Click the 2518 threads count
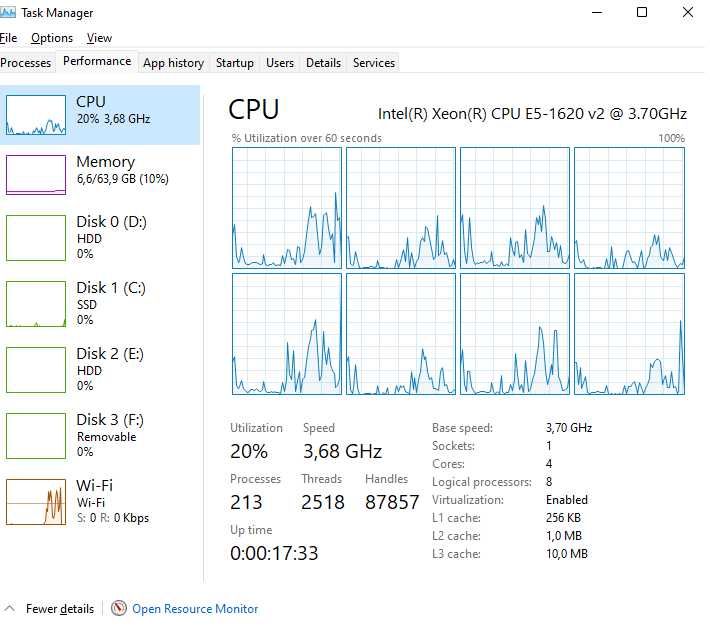The width and height of the screenshot is (710, 630). [323, 502]
